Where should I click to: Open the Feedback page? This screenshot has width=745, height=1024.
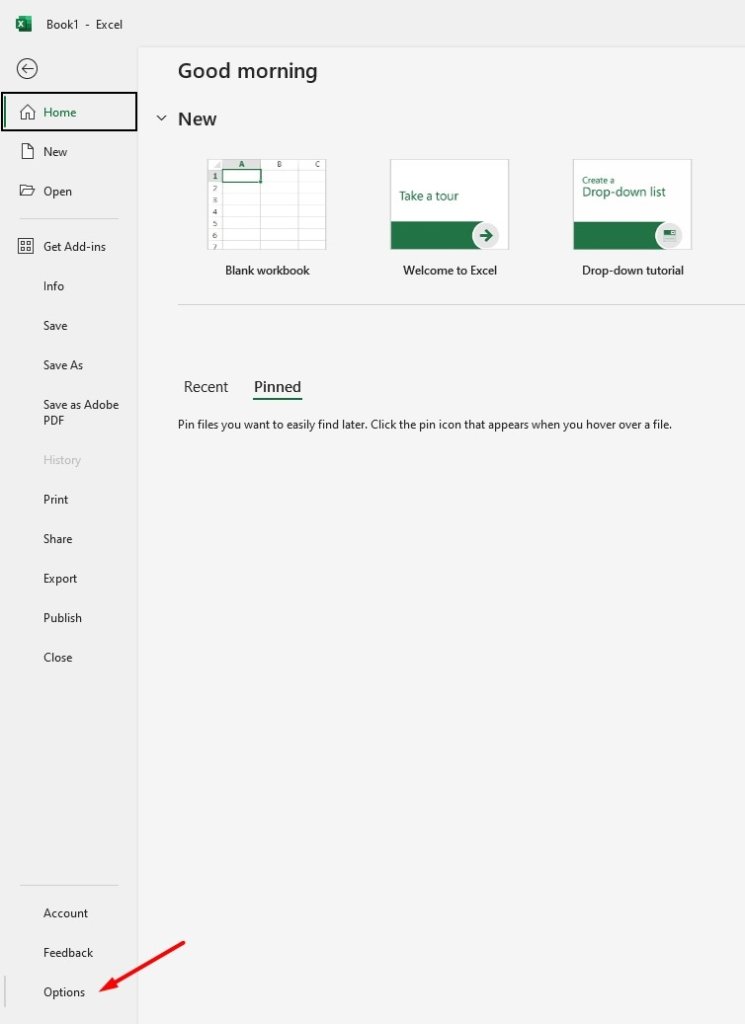(68, 953)
